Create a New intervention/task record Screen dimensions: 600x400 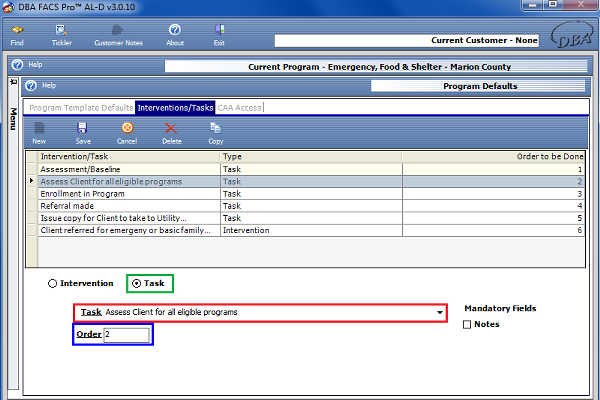(39, 133)
